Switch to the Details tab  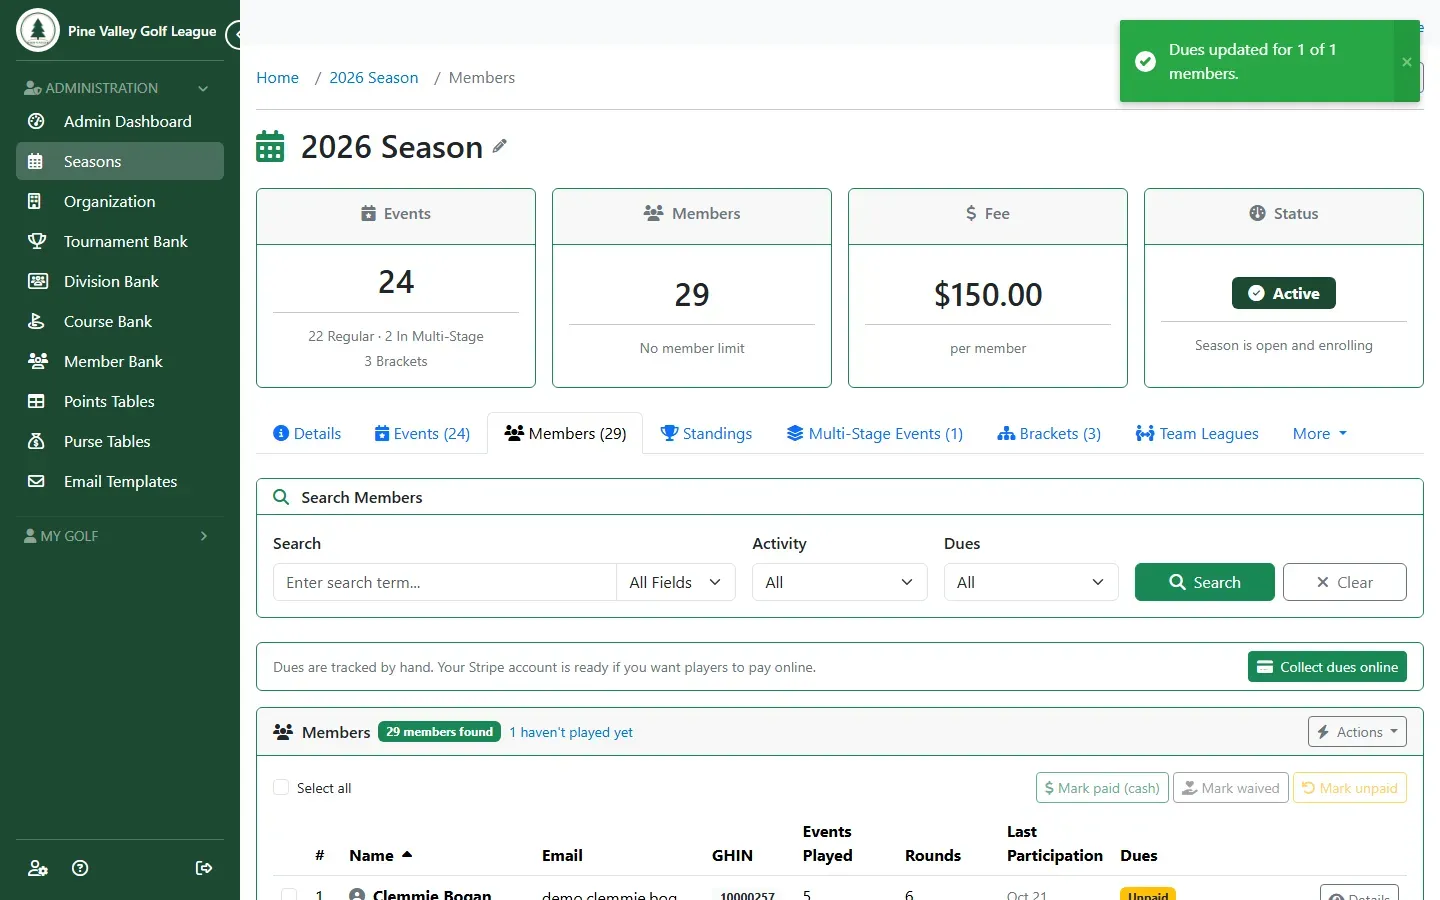[307, 433]
